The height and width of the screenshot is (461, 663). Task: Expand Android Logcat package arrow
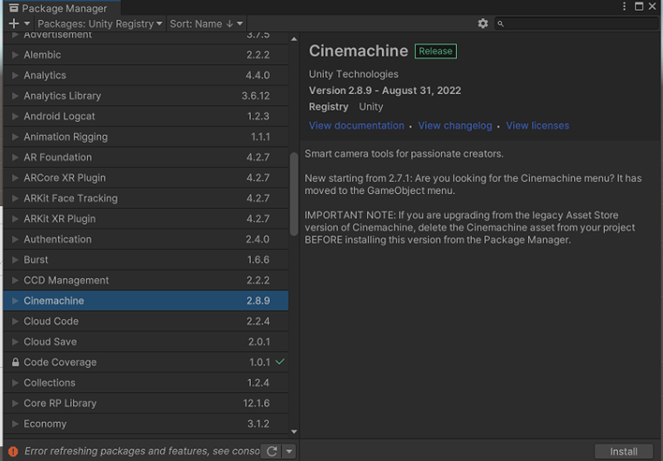(x=15, y=116)
